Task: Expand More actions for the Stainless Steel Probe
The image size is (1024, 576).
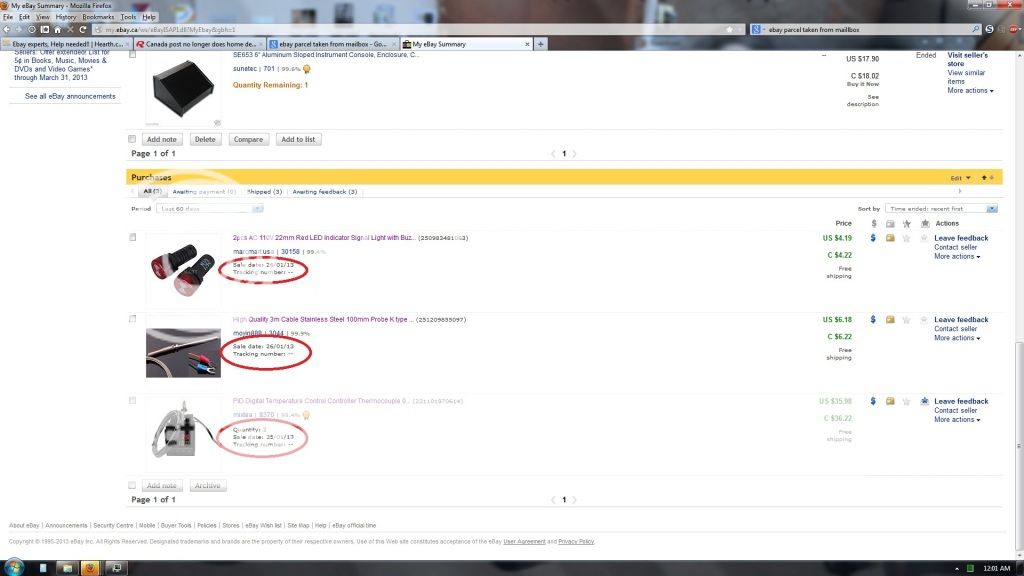Action: pos(957,338)
